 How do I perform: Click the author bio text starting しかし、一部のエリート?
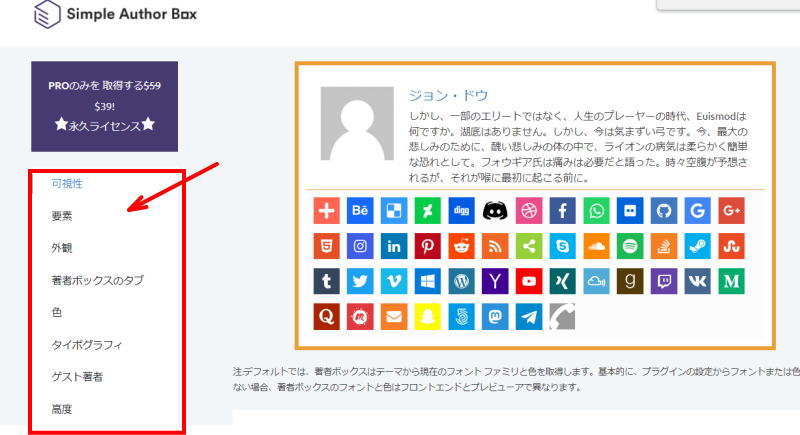click(578, 147)
